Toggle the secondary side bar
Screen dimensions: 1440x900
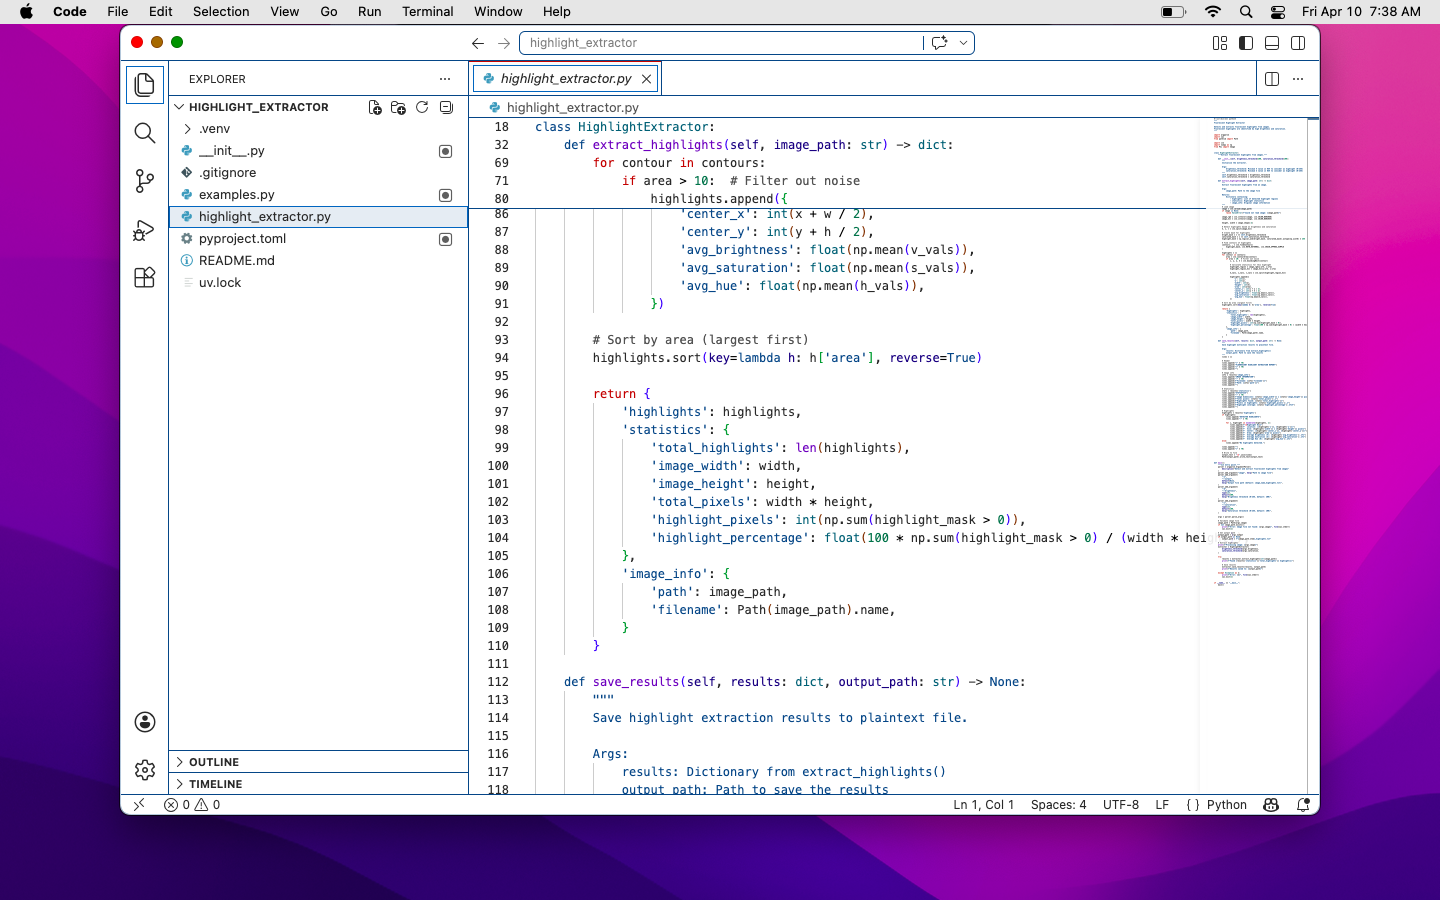tap(1297, 43)
